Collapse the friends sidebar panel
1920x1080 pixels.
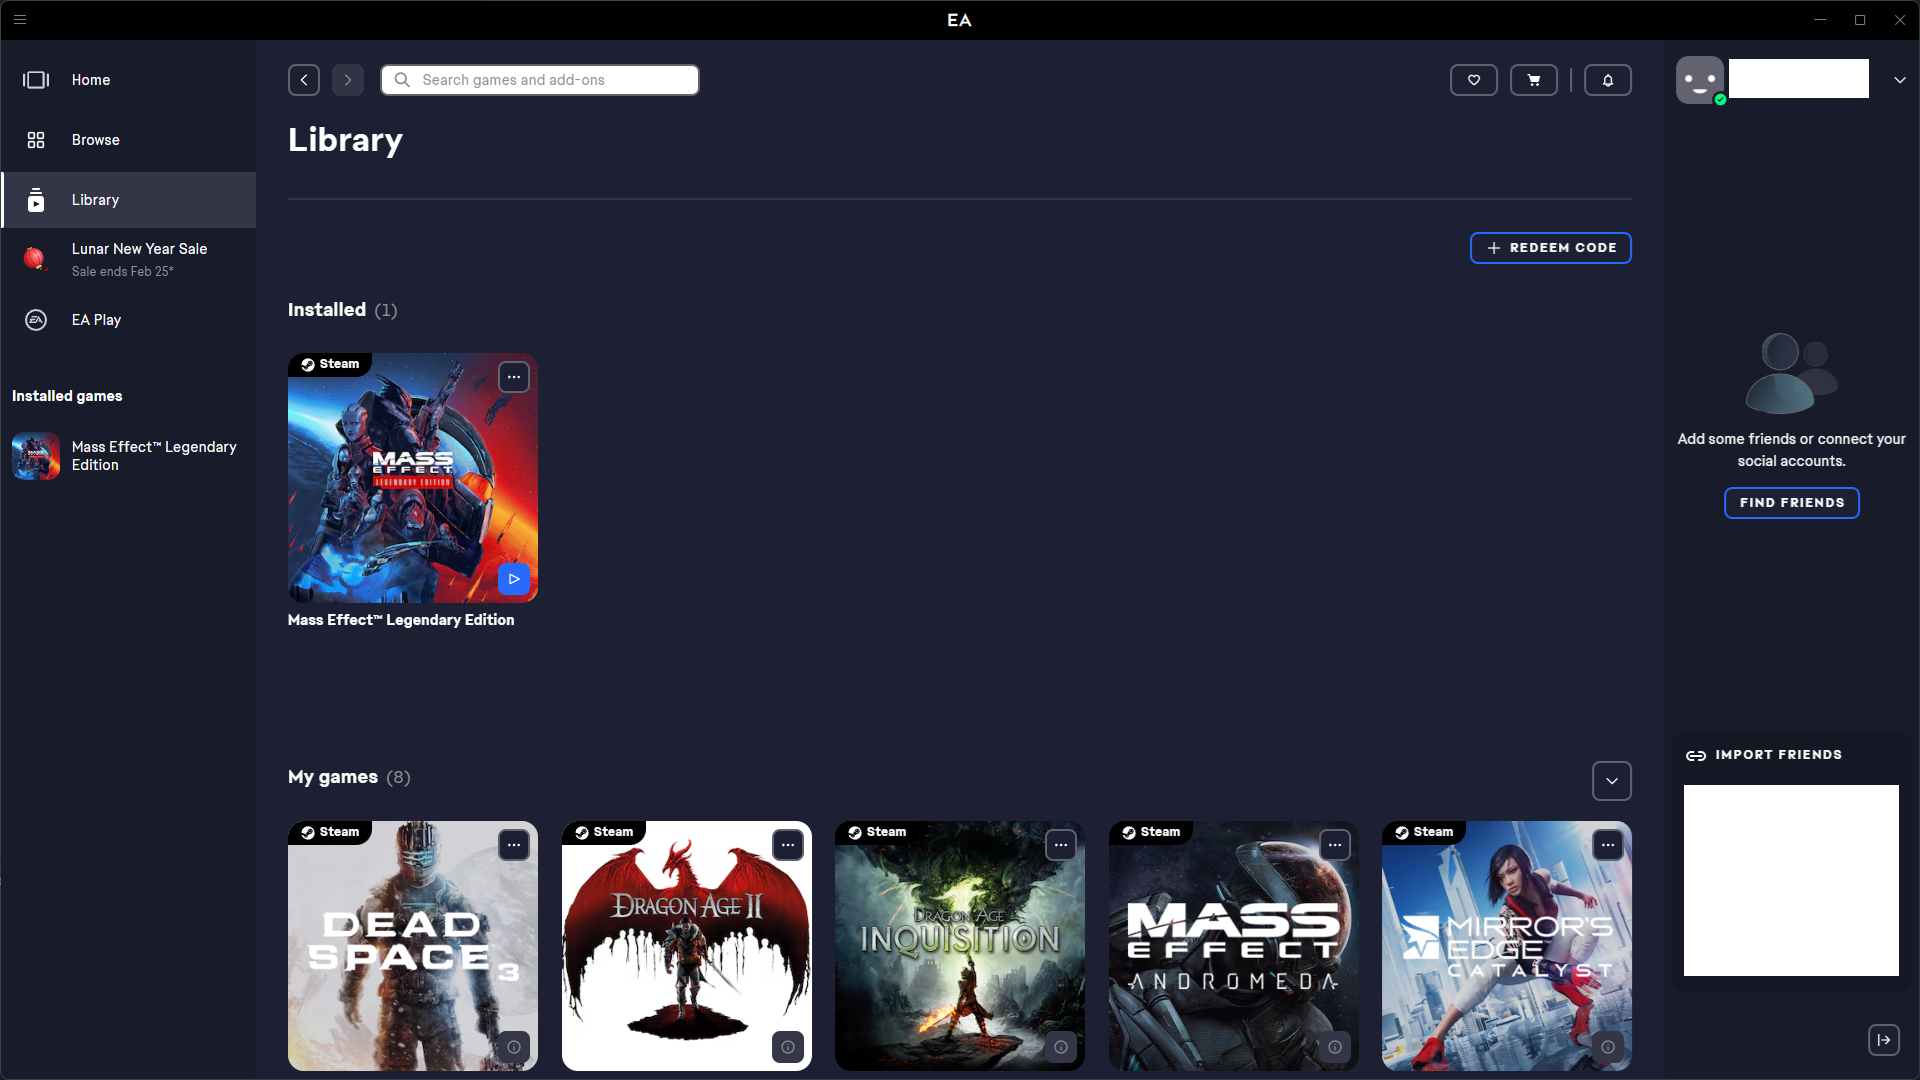1883,1040
